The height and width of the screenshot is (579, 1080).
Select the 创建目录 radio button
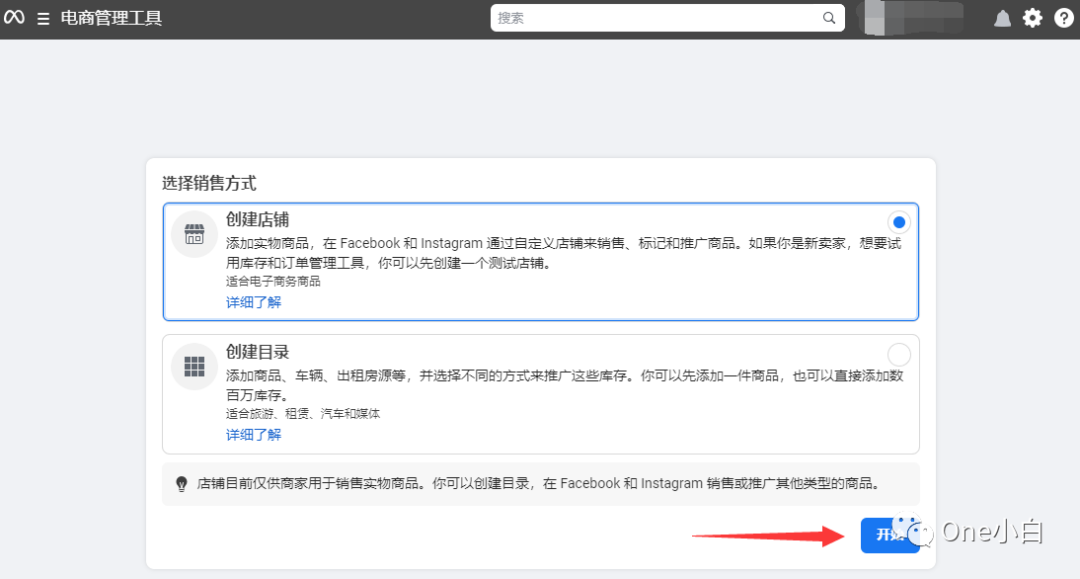[x=898, y=353]
